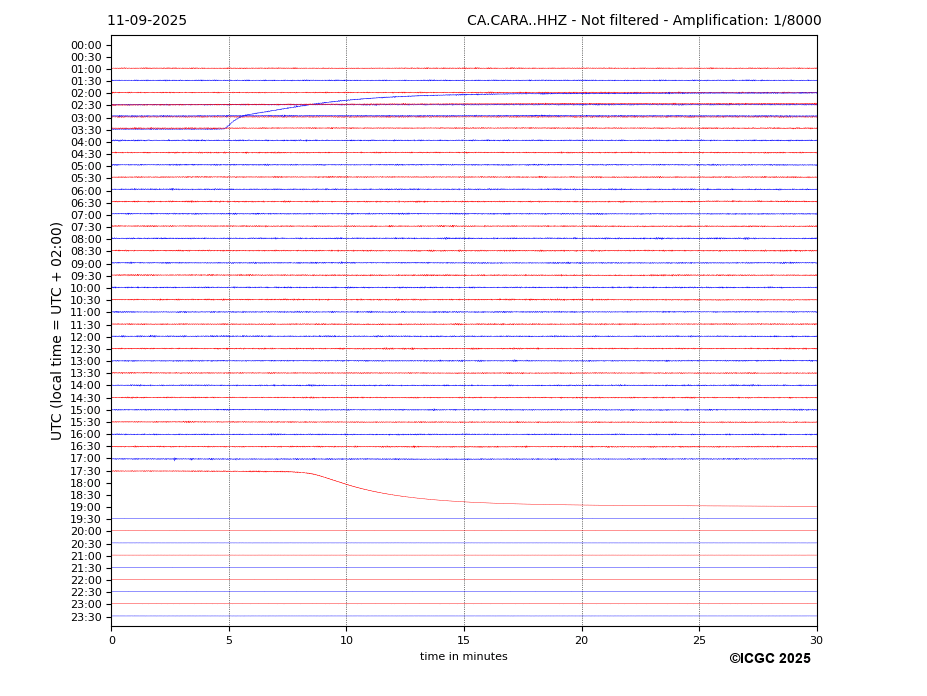The width and height of the screenshot is (927, 696).
Task: Select the 23:30 time row label
Action: tap(86, 617)
